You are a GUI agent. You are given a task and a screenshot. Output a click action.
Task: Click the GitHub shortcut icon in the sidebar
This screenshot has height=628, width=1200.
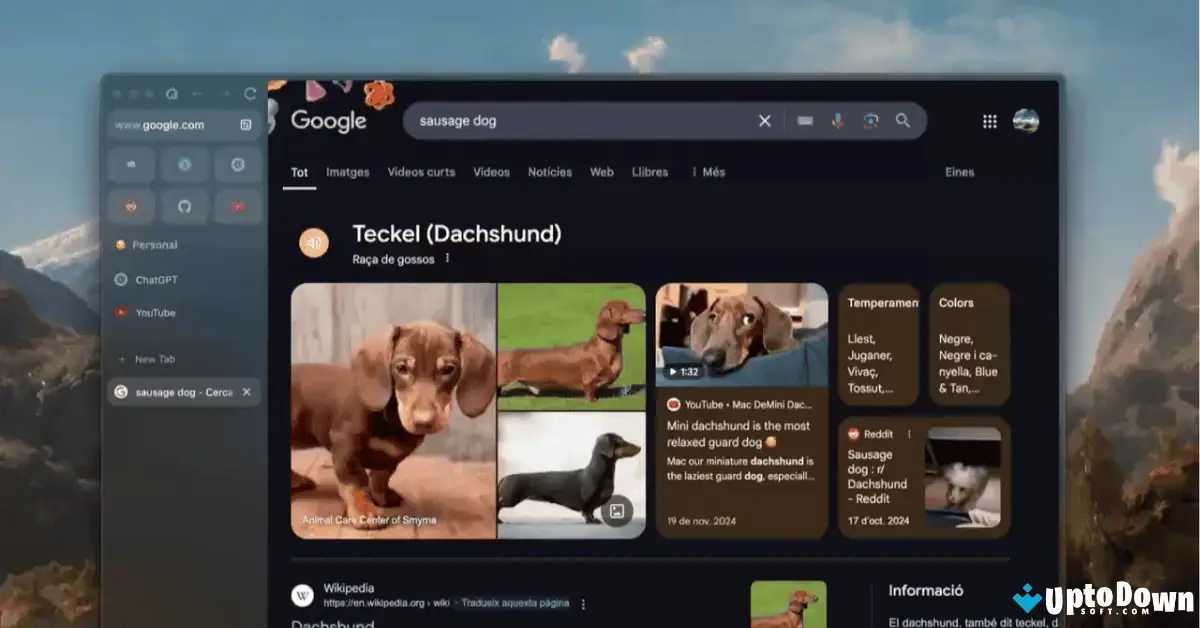(184, 206)
